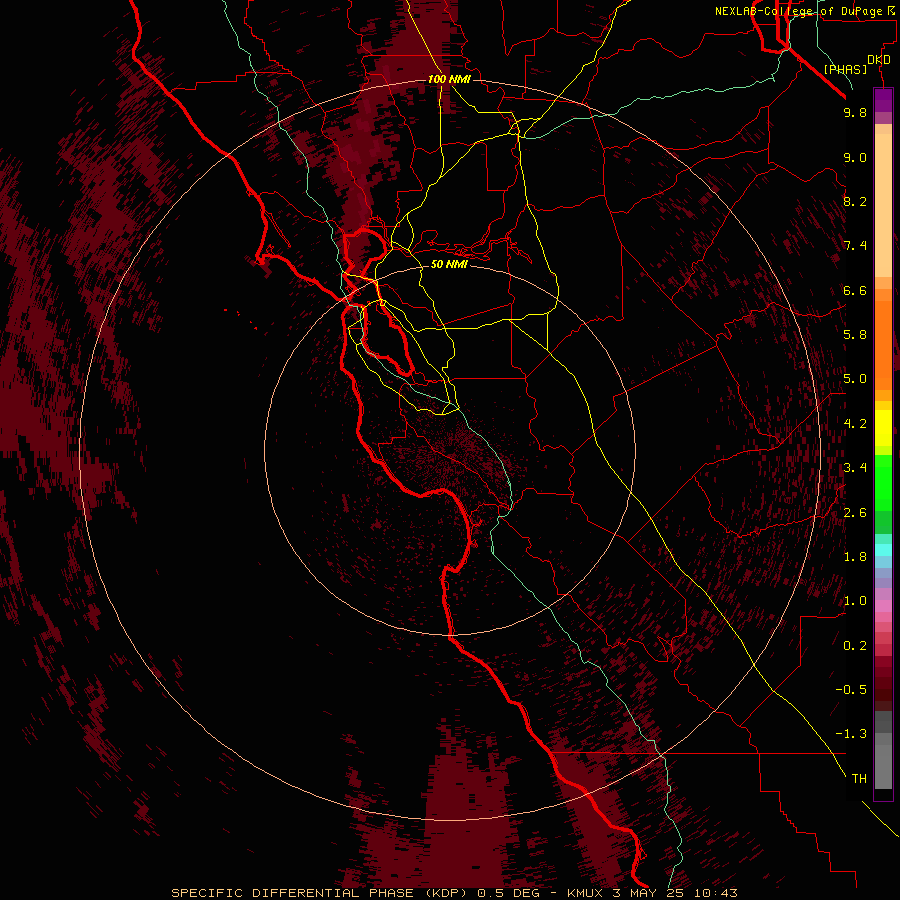
Task: Click the 0.2 legend value
Action: (855, 646)
